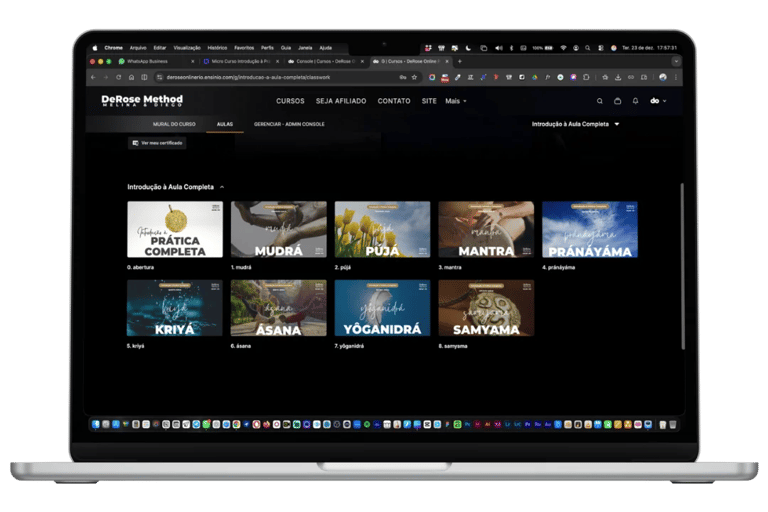Bookmark this page with the star icon
The width and height of the screenshot is (768, 512).
(414, 77)
